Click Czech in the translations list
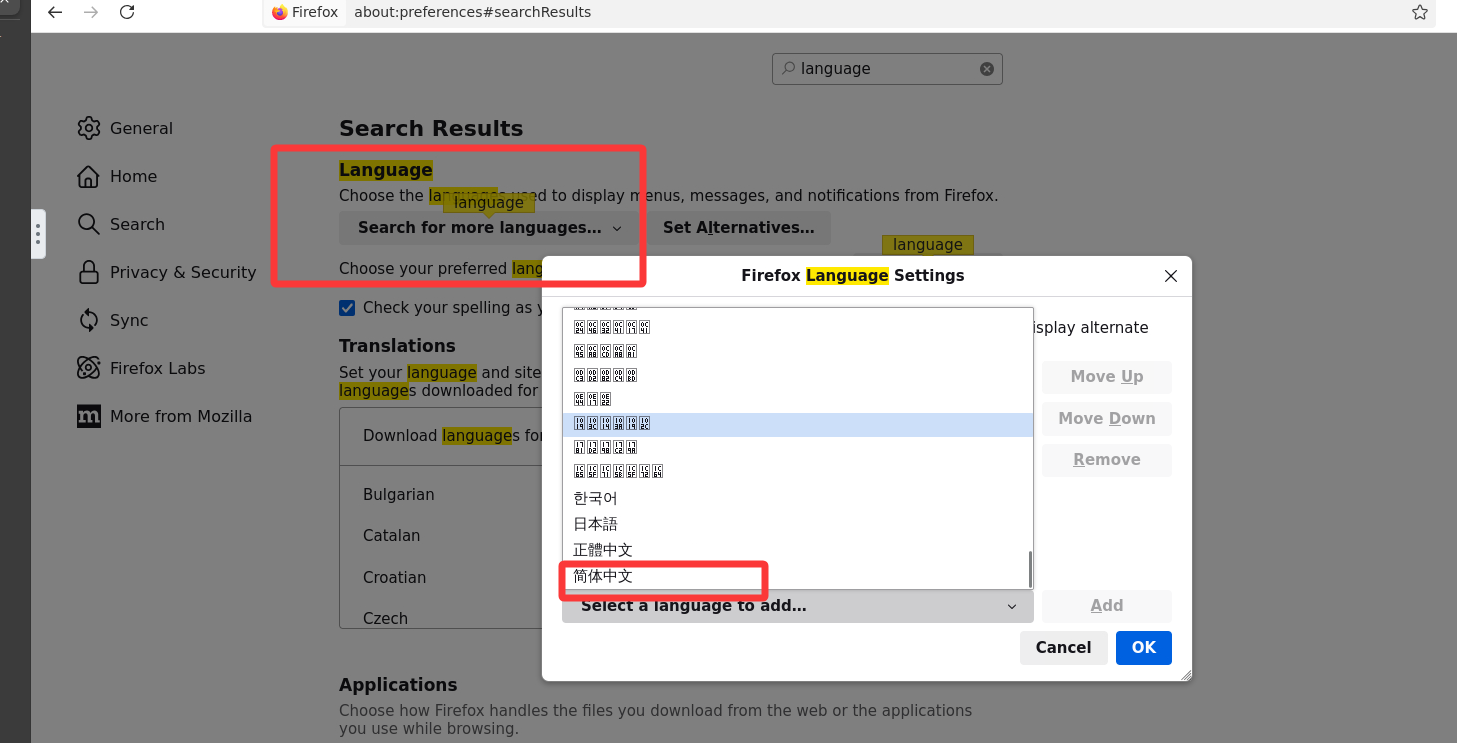 point(385,619)
